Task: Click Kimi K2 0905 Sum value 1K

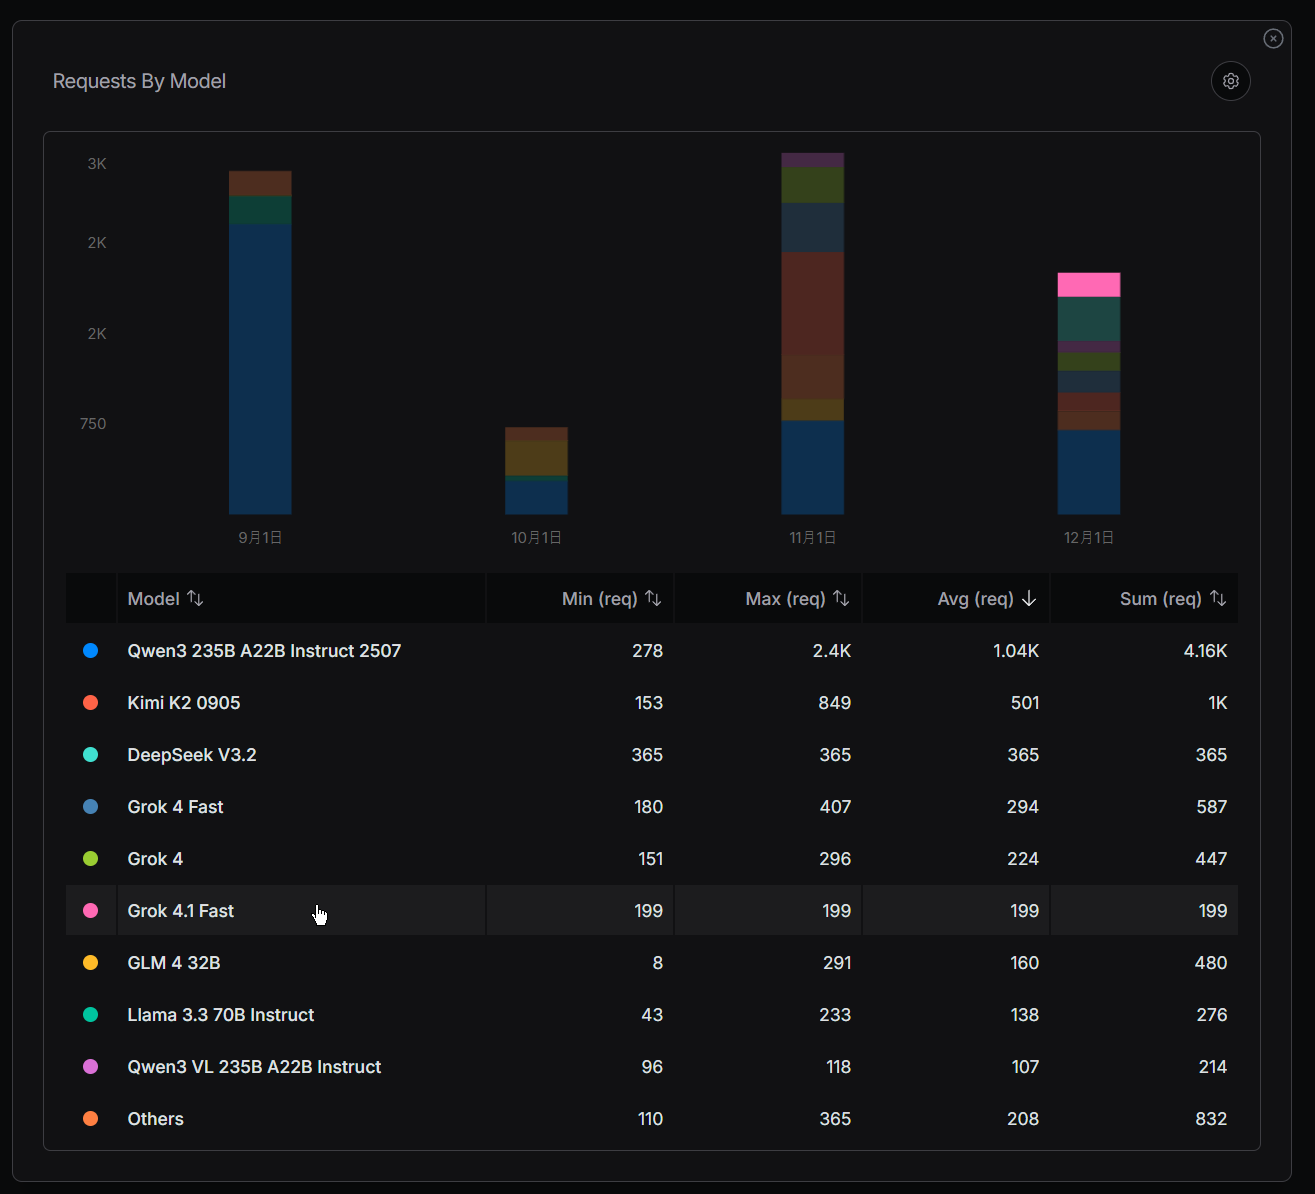Action: (1218, 702)
